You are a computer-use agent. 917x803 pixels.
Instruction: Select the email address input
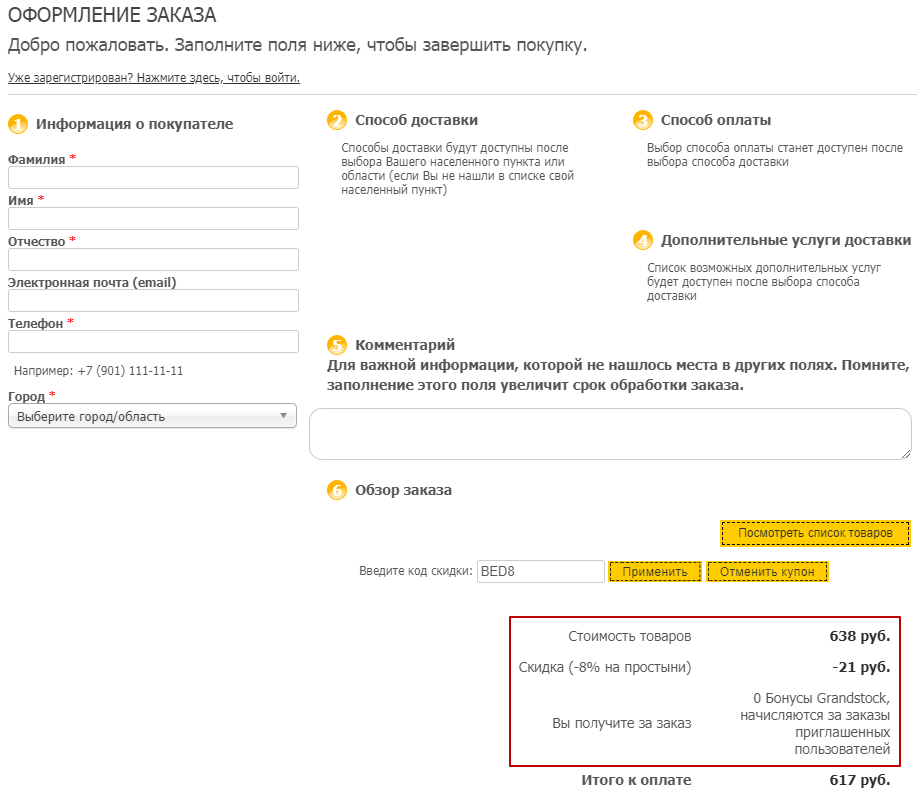(x=153, y=301)
